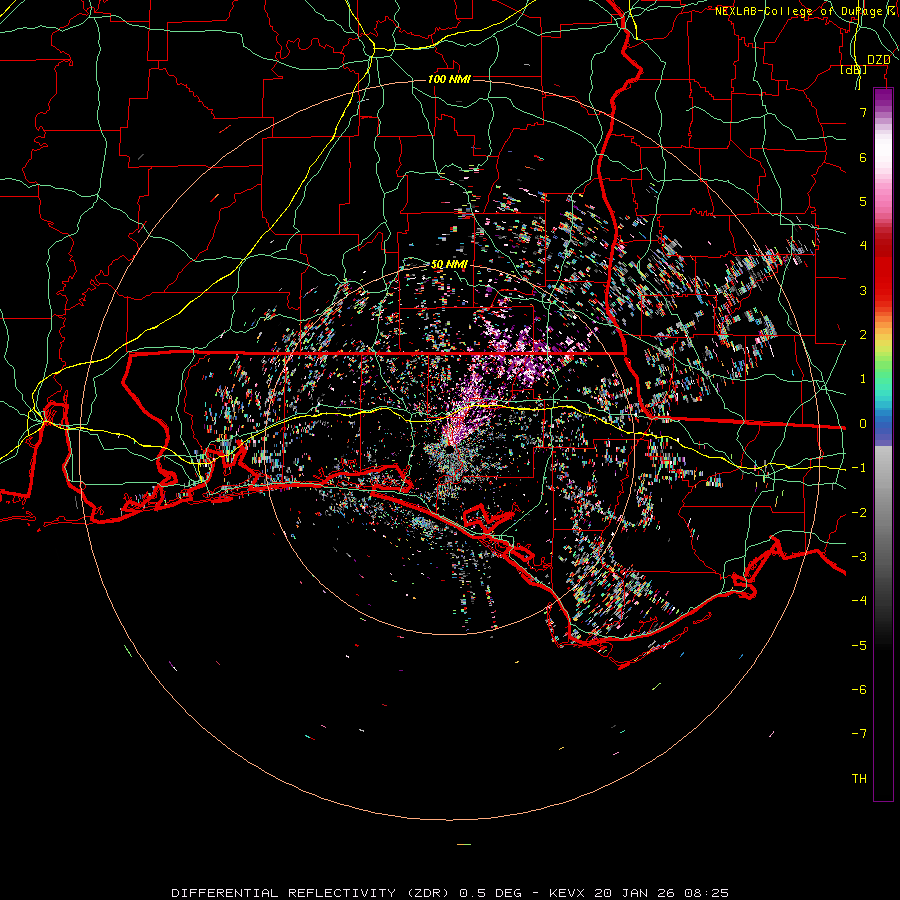The width and height of the screenshot is (900, 900).
Task: Click the scale value 4
Action: (863, 246)
